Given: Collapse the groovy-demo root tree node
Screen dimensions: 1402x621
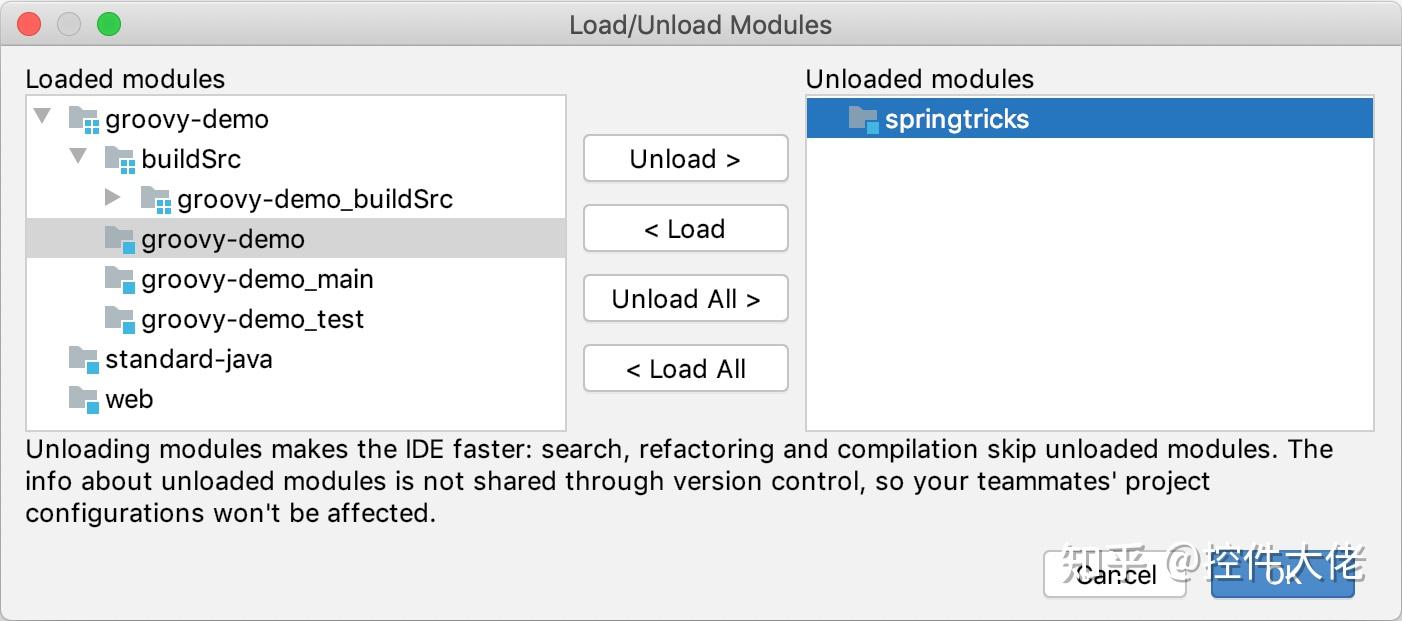Looking at the screenshot, I should (x=42, y=116).
